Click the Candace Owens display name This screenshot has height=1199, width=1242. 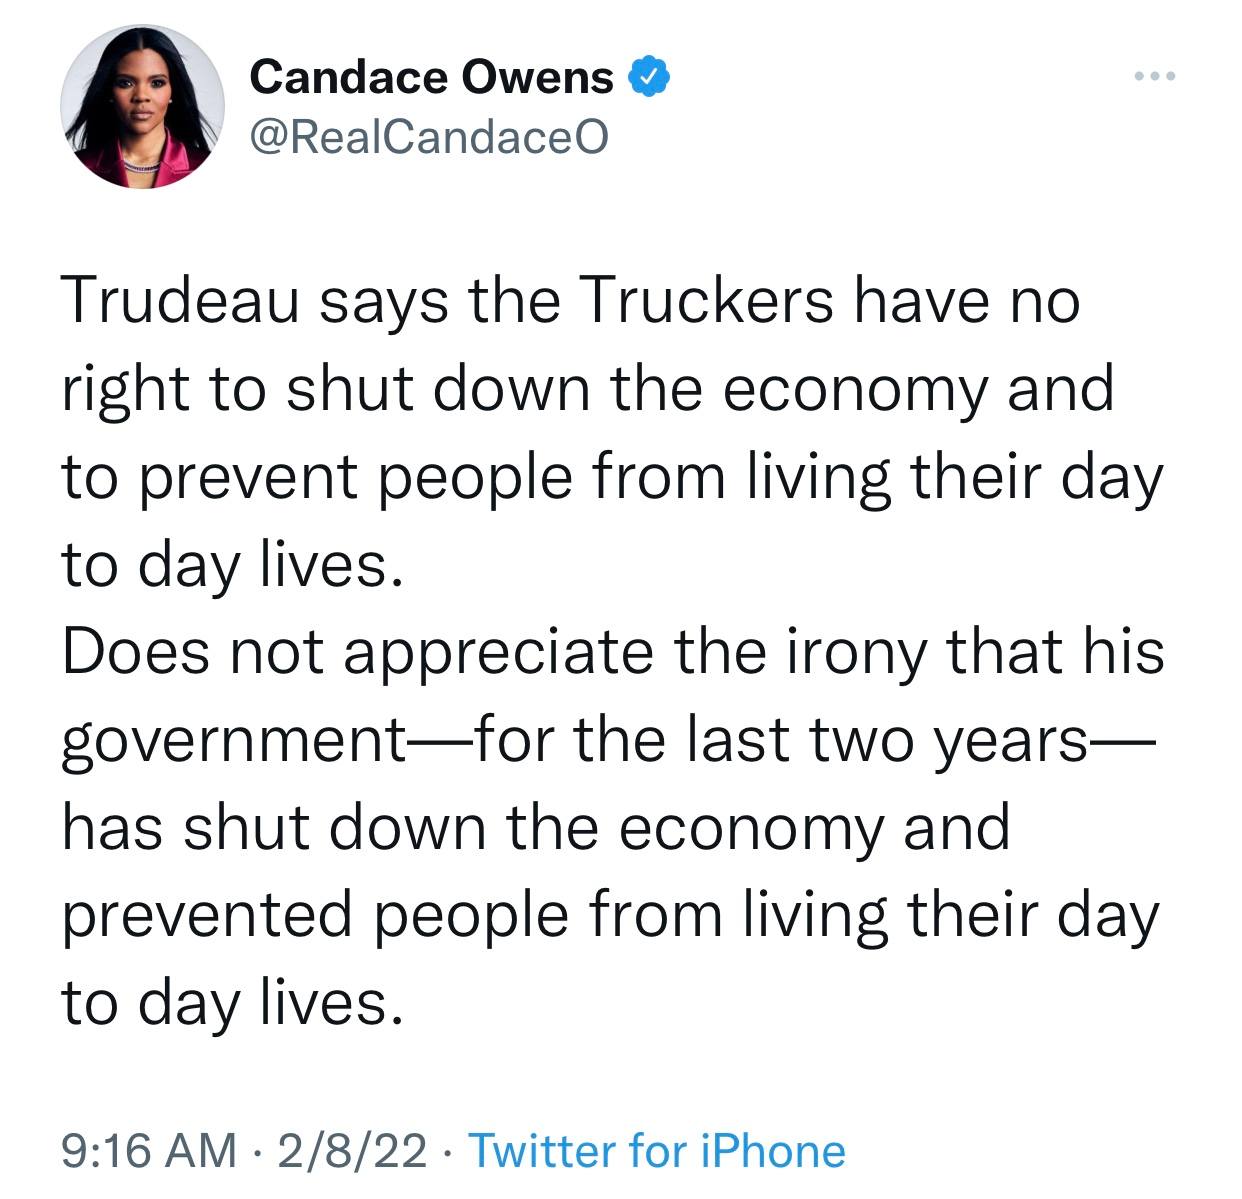(x=431, y=77)
